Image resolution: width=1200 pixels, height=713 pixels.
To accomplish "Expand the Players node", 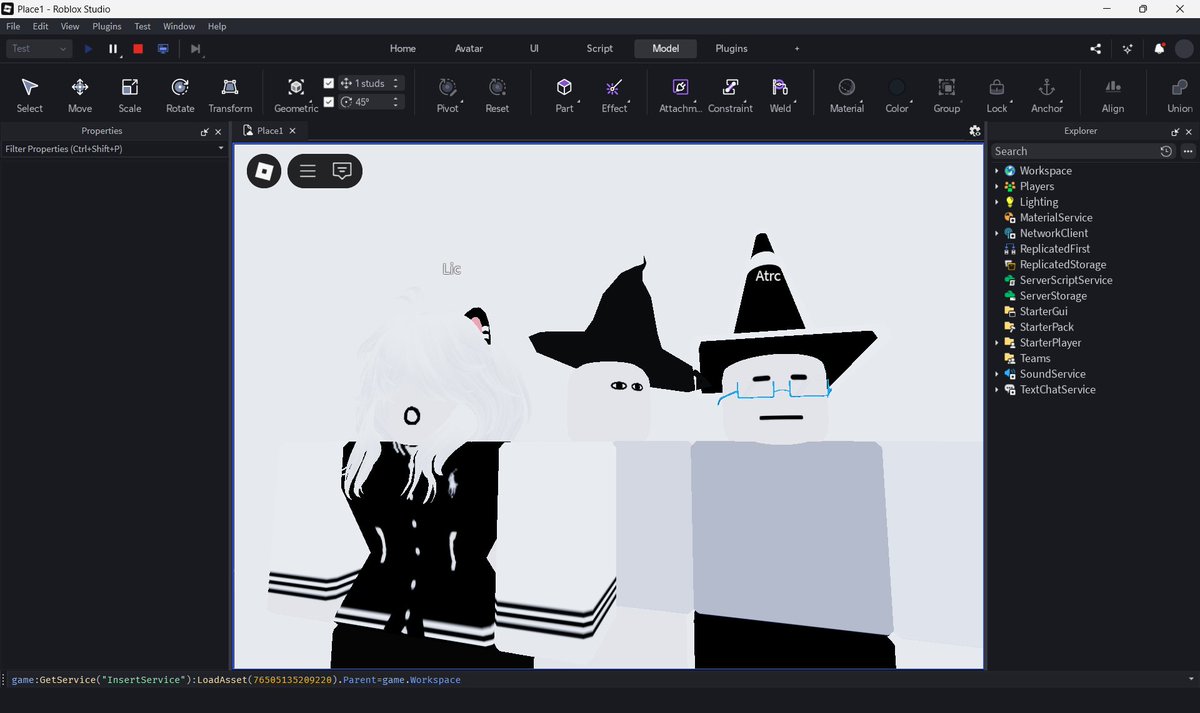I will 997,186.
